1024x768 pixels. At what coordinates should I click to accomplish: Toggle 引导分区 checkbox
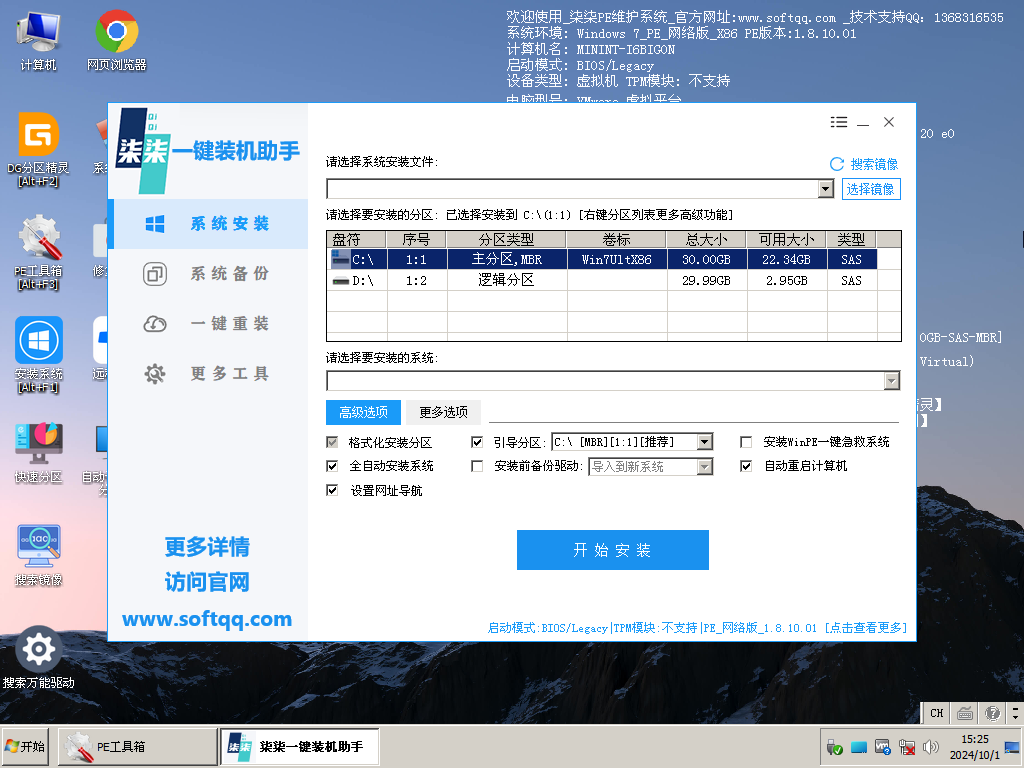coord(477,442)
